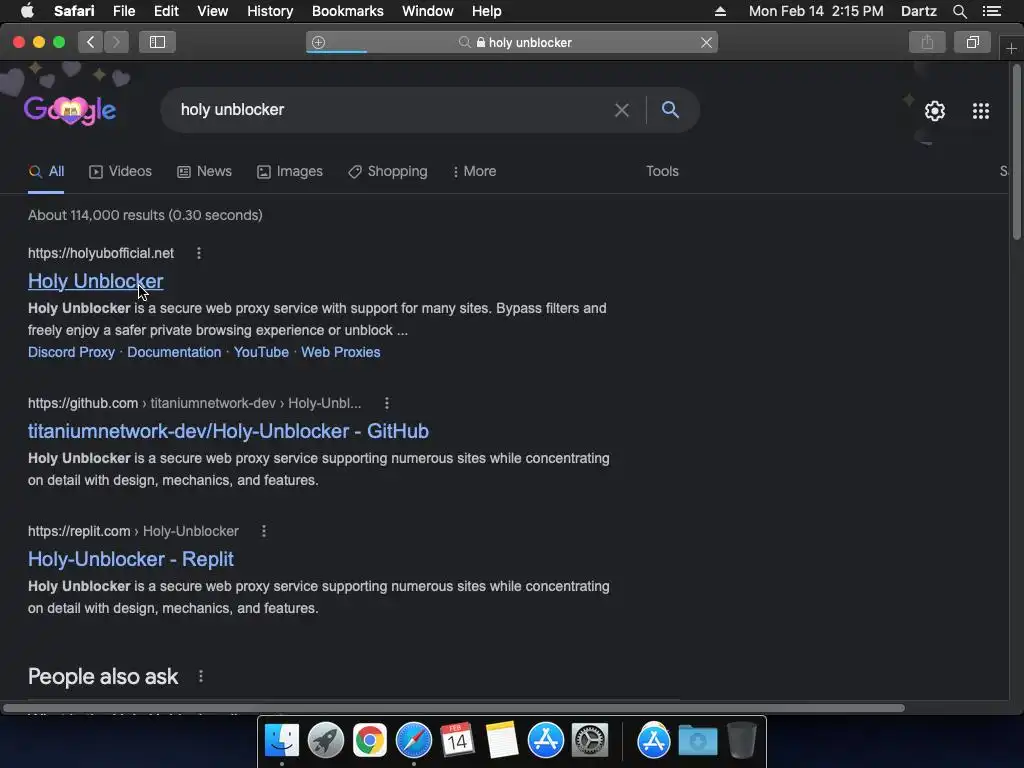
Task: Submit search with magnifier icon
Action: click(x=670, y=110)
